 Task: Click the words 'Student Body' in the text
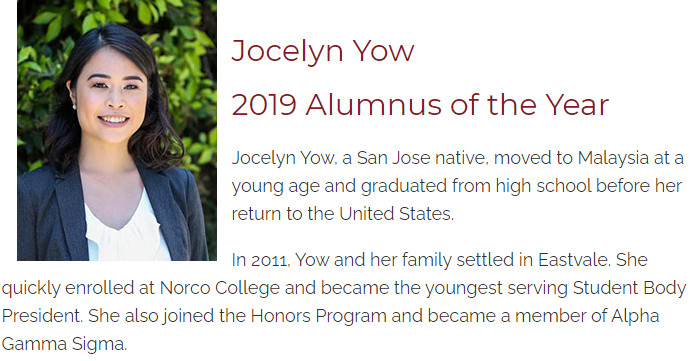pyautogui.click(x=629, y=288)
